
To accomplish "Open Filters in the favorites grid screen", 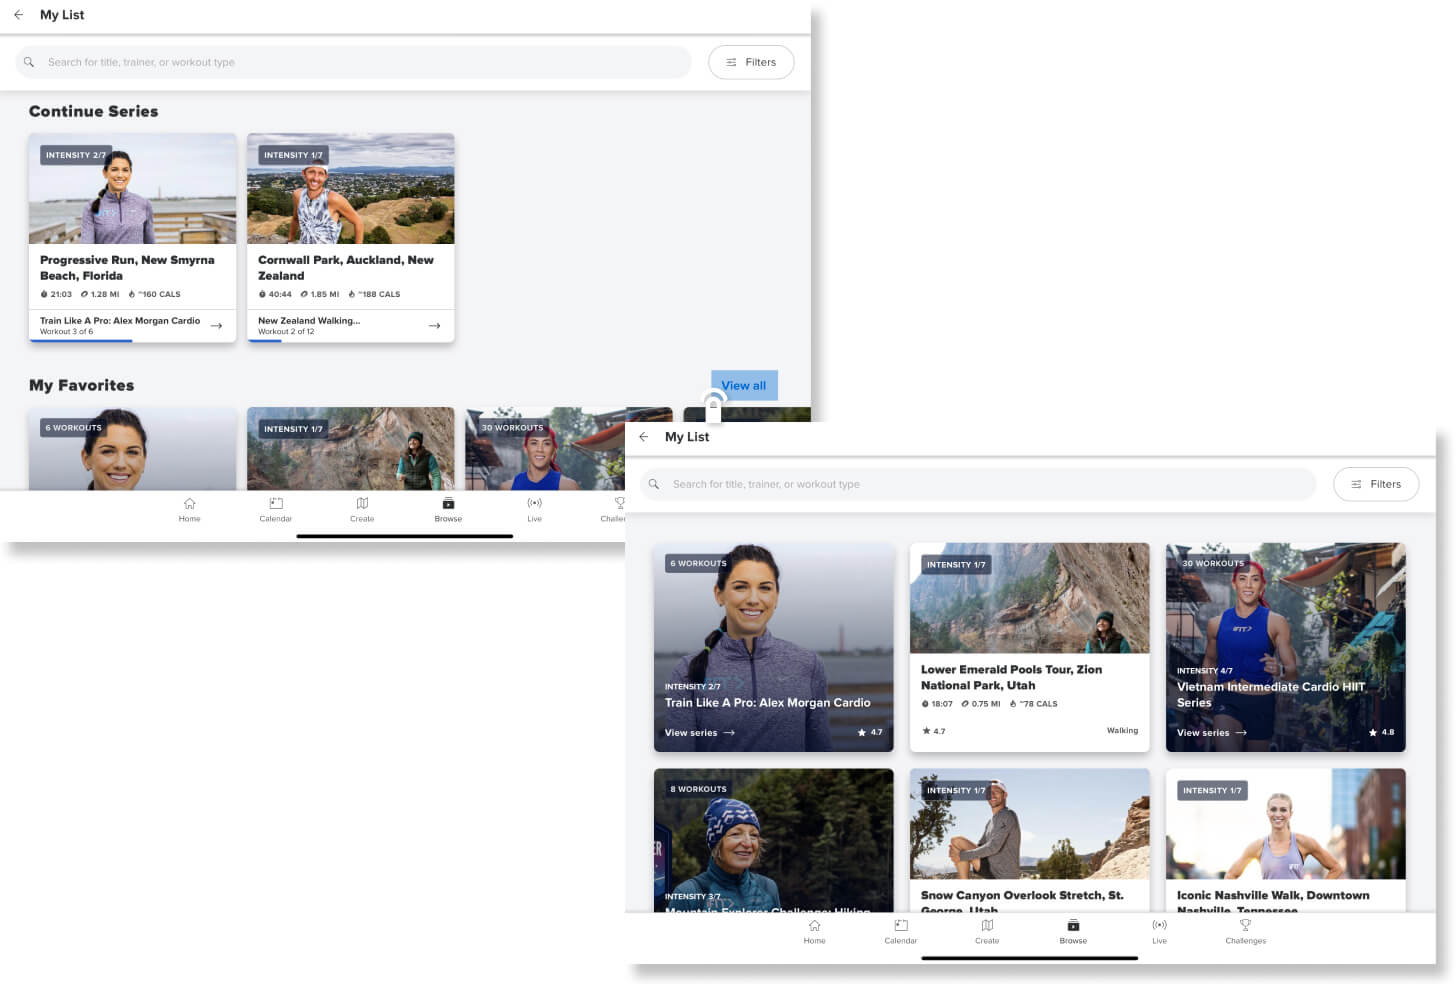I will (x=1376, y=484).
